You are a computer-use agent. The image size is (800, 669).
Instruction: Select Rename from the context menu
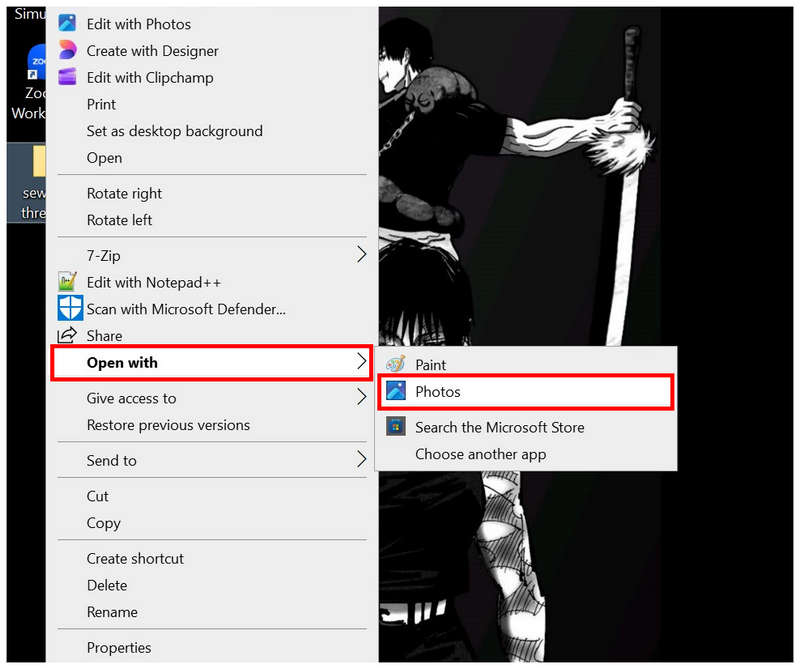click(212, 611)
